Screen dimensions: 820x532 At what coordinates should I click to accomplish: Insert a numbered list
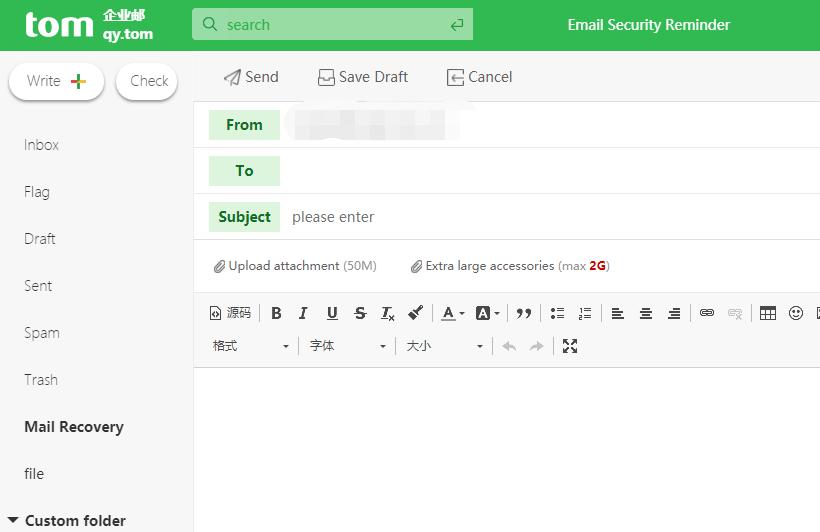pos(585,313)
